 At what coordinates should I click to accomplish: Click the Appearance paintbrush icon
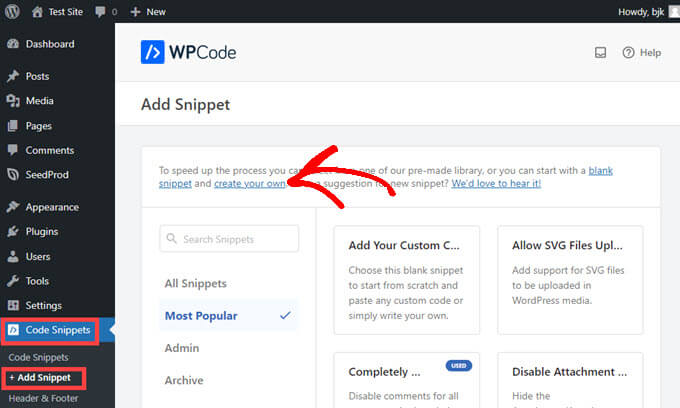13,207
